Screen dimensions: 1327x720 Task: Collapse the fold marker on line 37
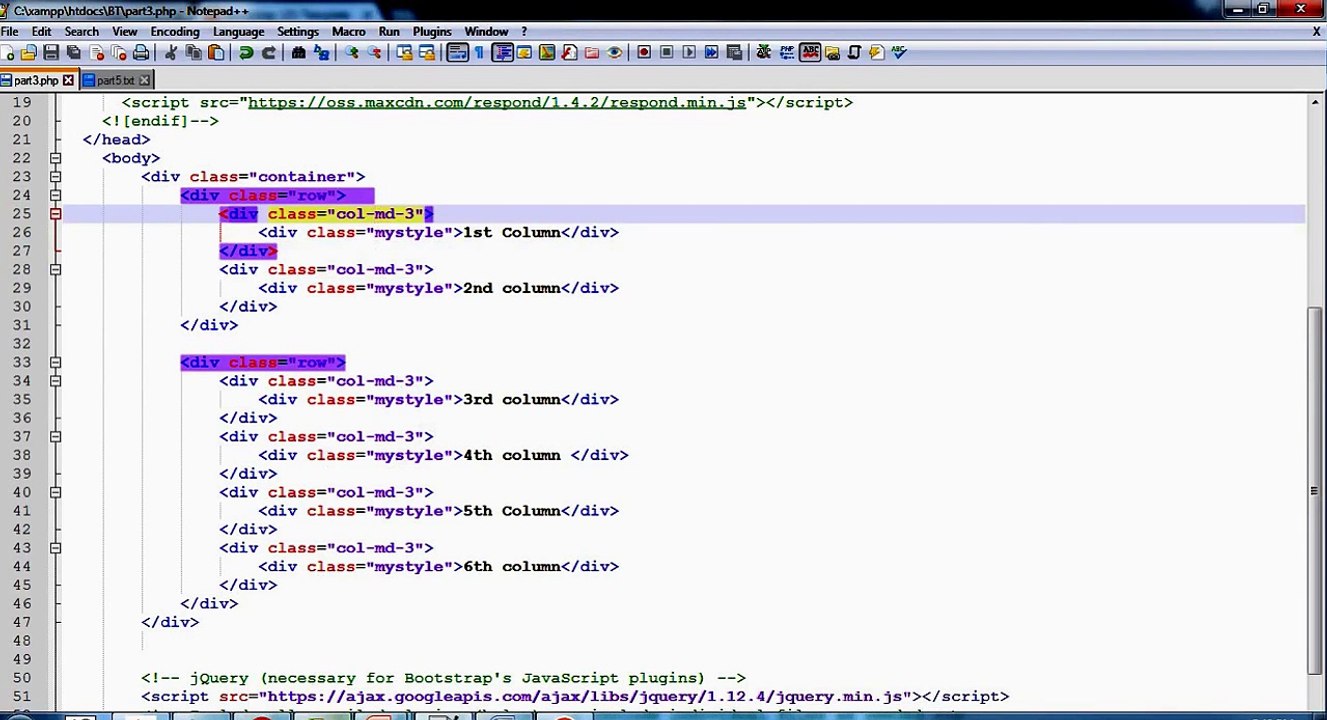coord(55,437)
